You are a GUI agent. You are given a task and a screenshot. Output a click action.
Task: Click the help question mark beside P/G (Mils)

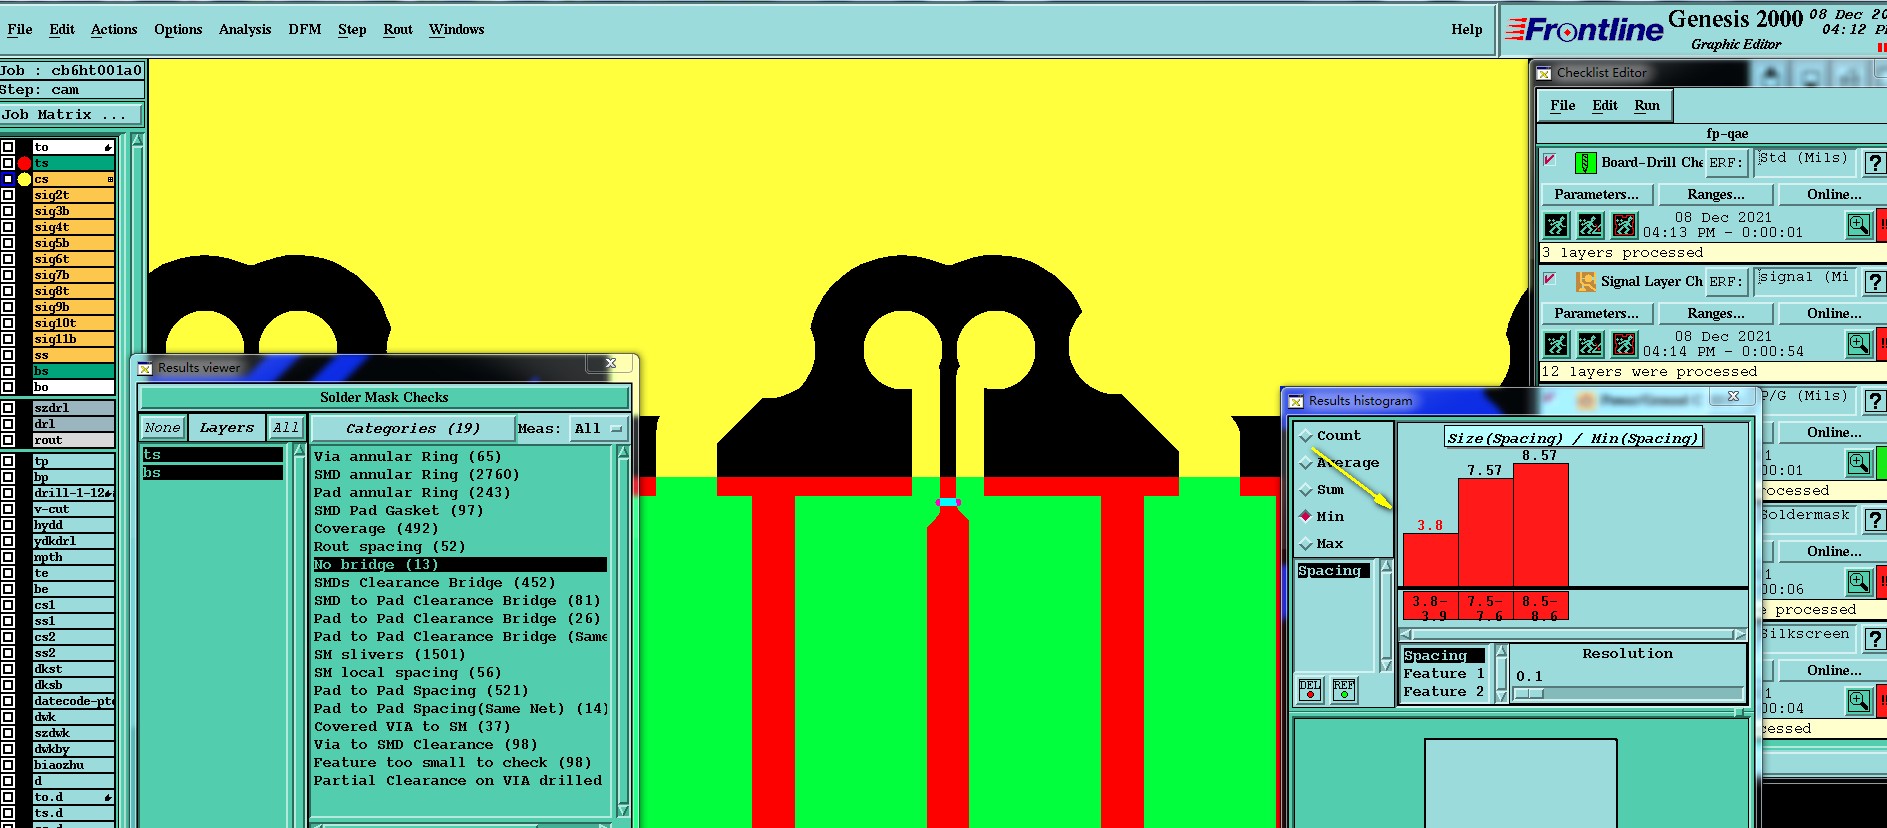pyautogui.click(x=1875, y=402)
